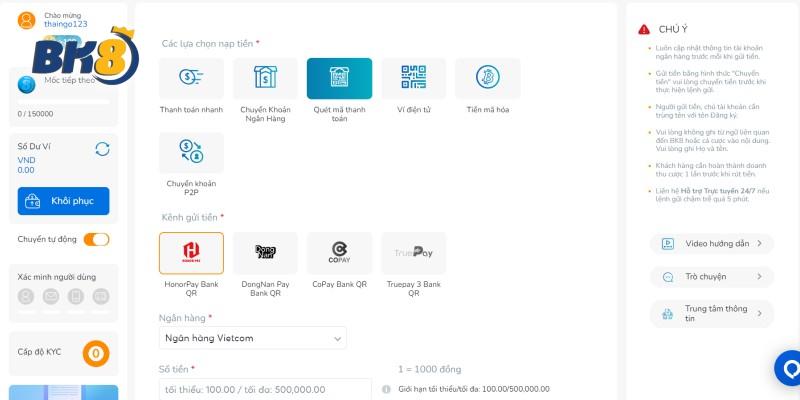This screenshot has height=400, width=800.
Task: Click the CHÚ Ý warning triangle icon
Action: click(644, 30)
